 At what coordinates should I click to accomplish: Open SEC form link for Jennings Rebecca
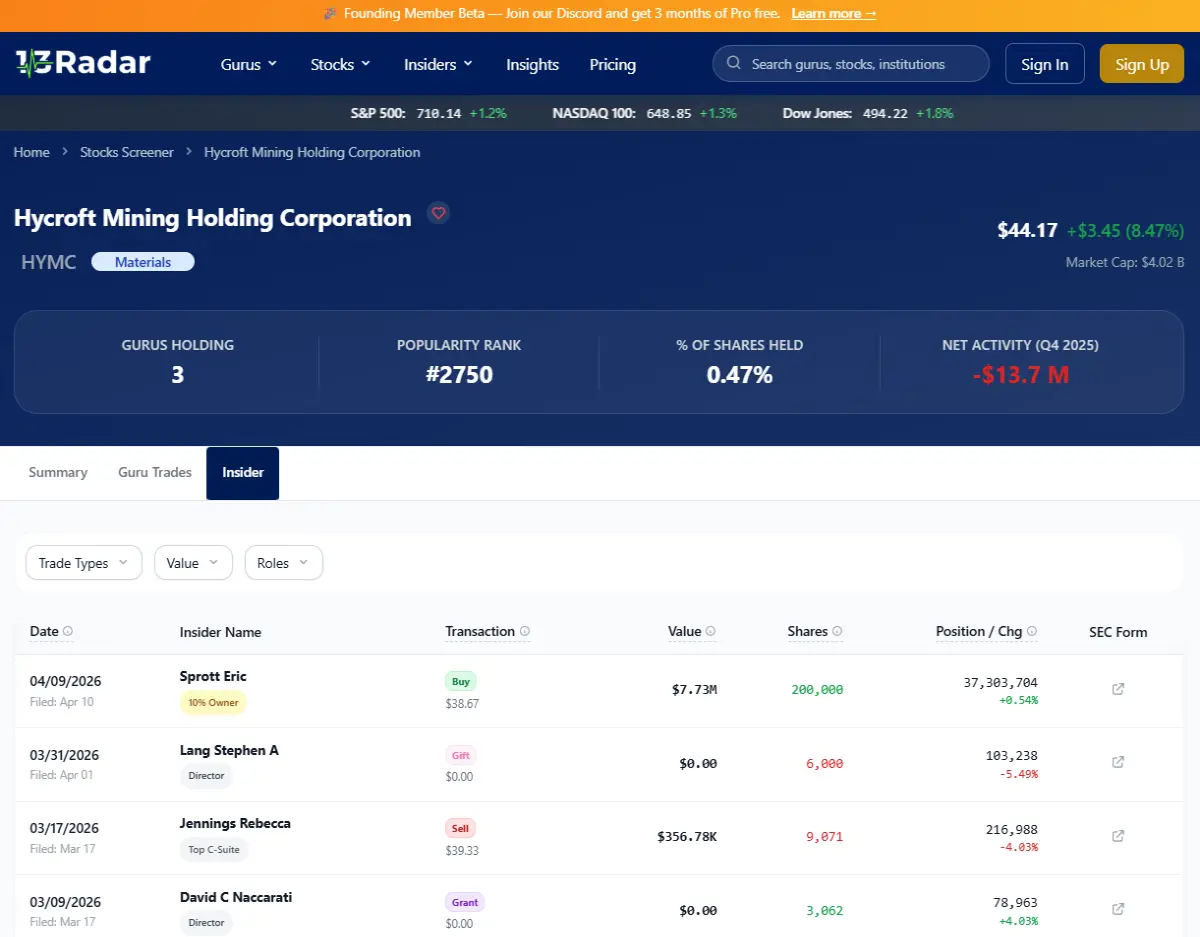click(x=1118, y=836)
